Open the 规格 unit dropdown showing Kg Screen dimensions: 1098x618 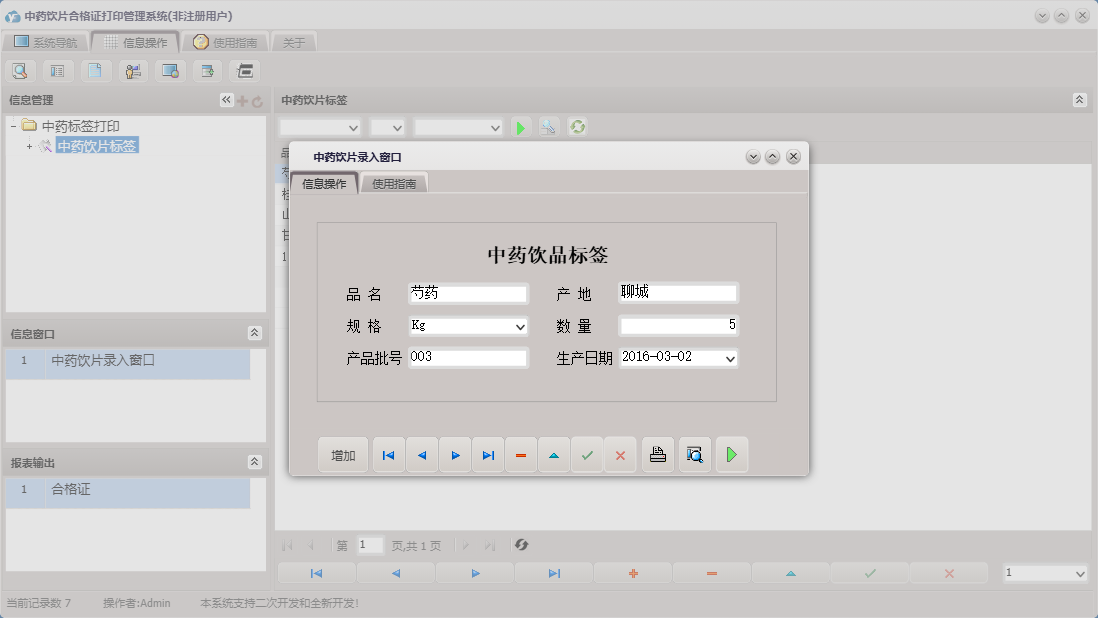[x=521, y=326]
